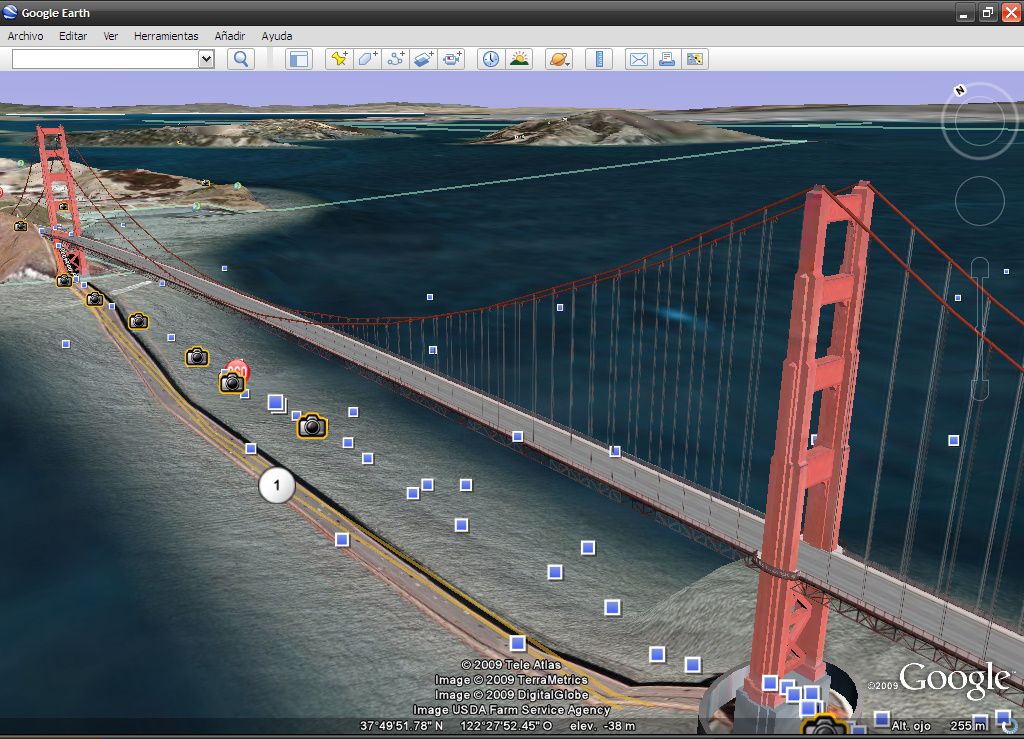This screenshot has height=739, width=1024.
Task: Show historical imagery with clock icon
Action: (x=490, y=59)
